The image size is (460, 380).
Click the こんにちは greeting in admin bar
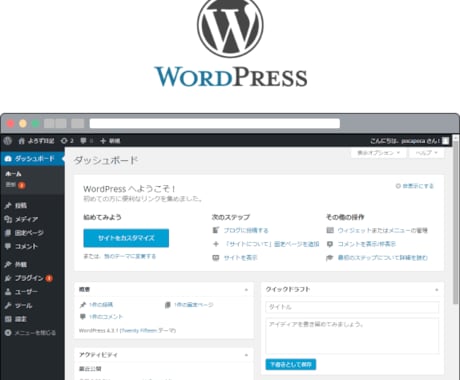click(405, 141)
